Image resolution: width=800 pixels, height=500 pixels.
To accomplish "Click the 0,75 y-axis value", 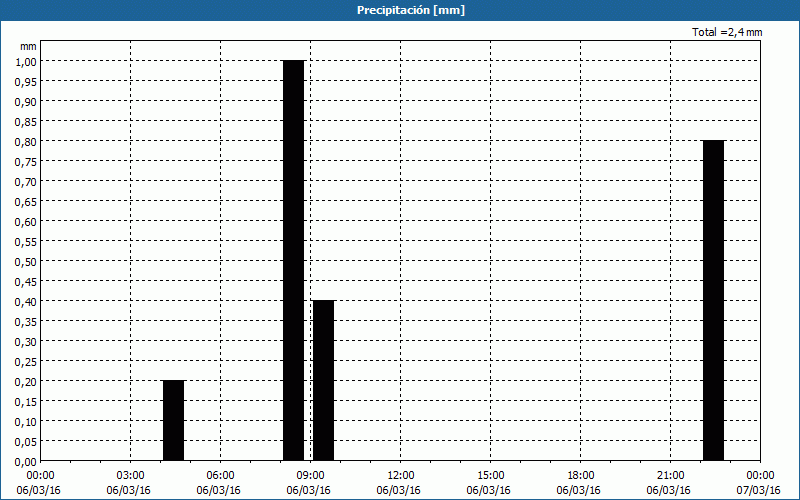I will click(25, 161).
